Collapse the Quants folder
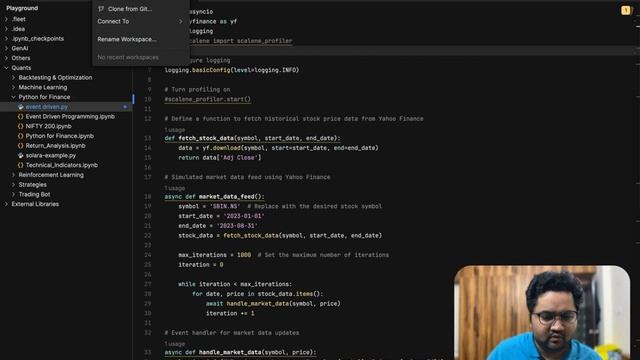Image resolution: width=640 pixels, height=360 pixels. coord(6,68)
